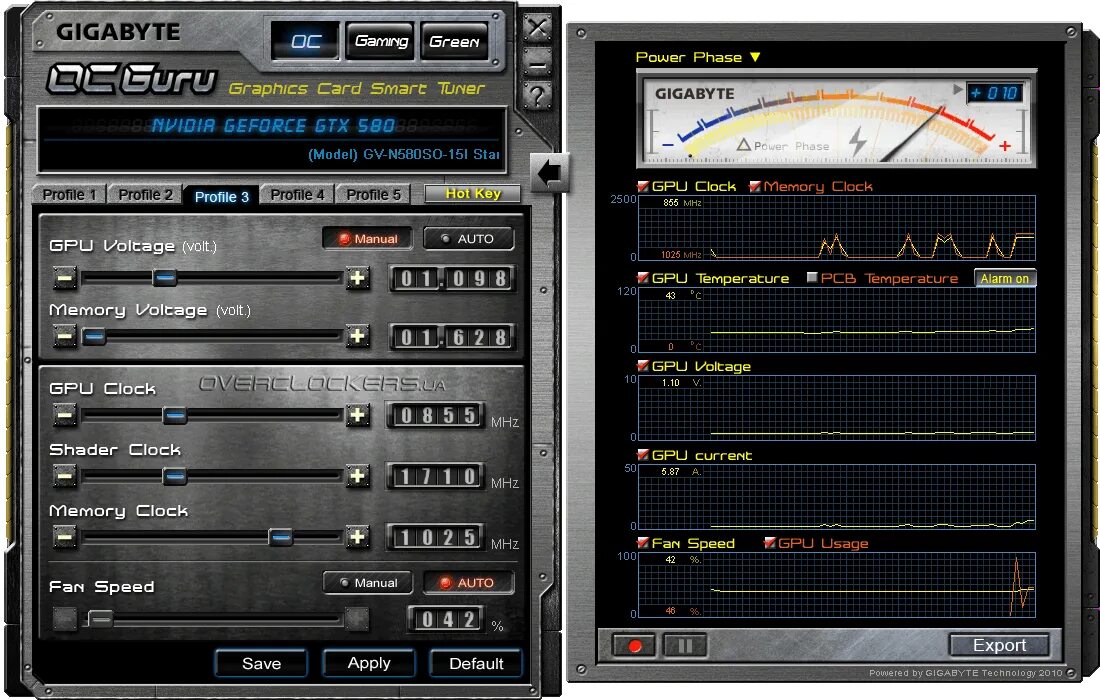This screenshot has height=700, width=1100.
Task: Open the Power Phase dropdown
Action: coord(697,57)
